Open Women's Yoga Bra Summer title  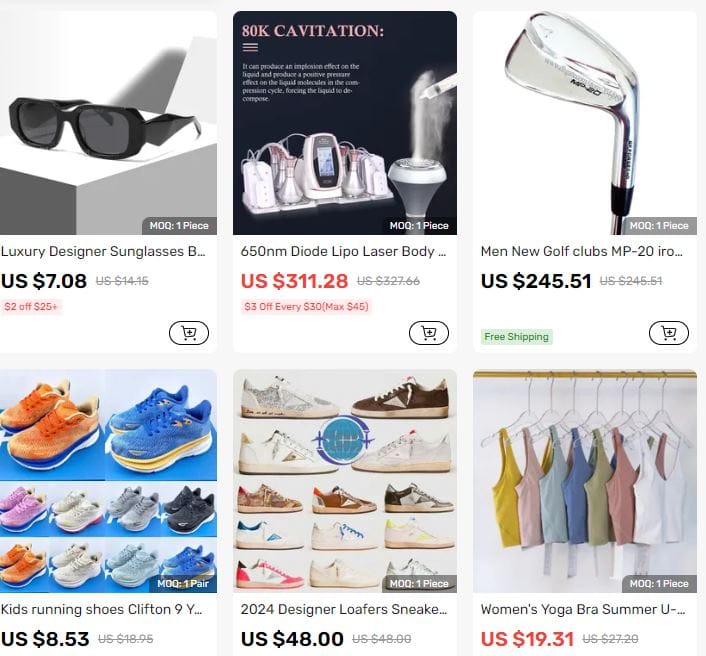pyautogui.click(x=583, y=609)
